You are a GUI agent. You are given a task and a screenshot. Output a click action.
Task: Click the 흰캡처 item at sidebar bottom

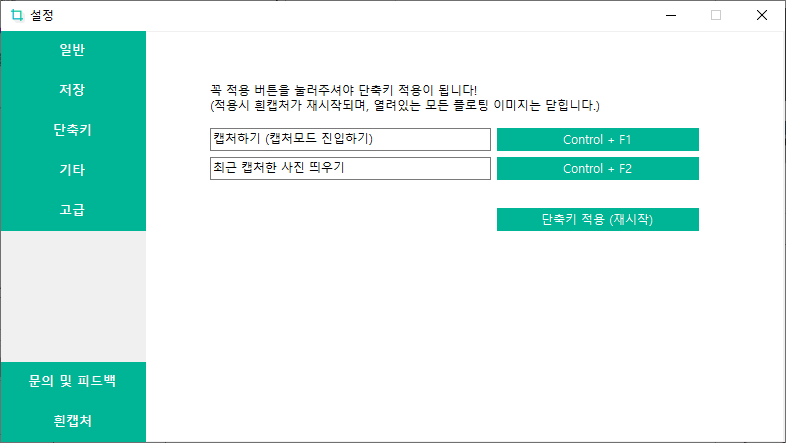[73, 421]
